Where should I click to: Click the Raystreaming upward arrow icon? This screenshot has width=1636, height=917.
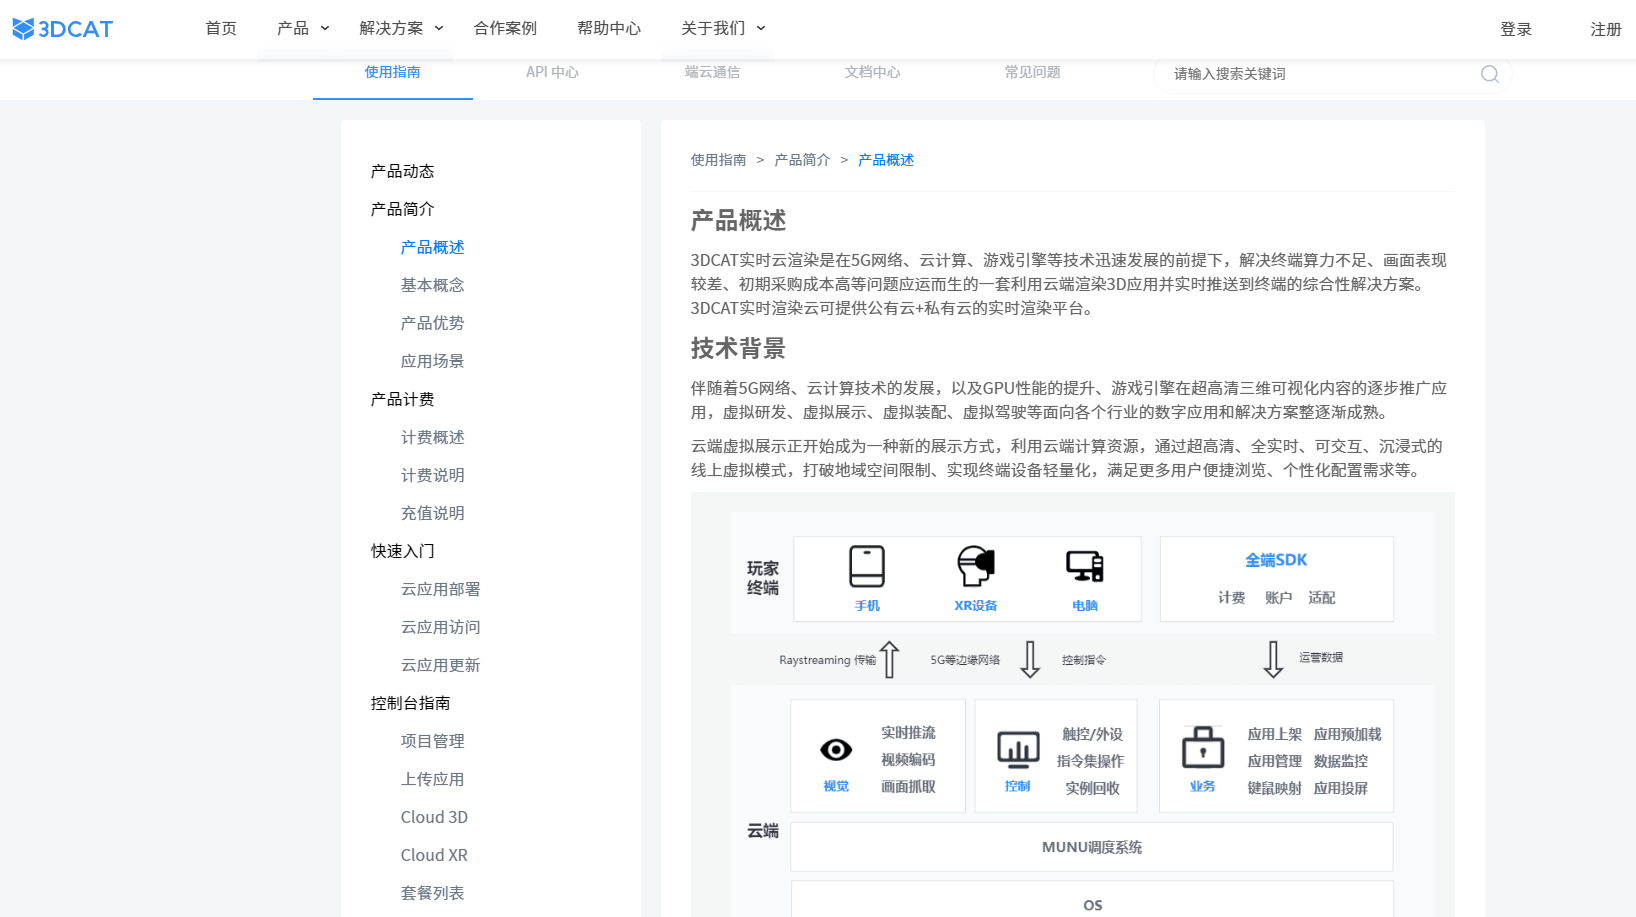(x=890, y=660)
